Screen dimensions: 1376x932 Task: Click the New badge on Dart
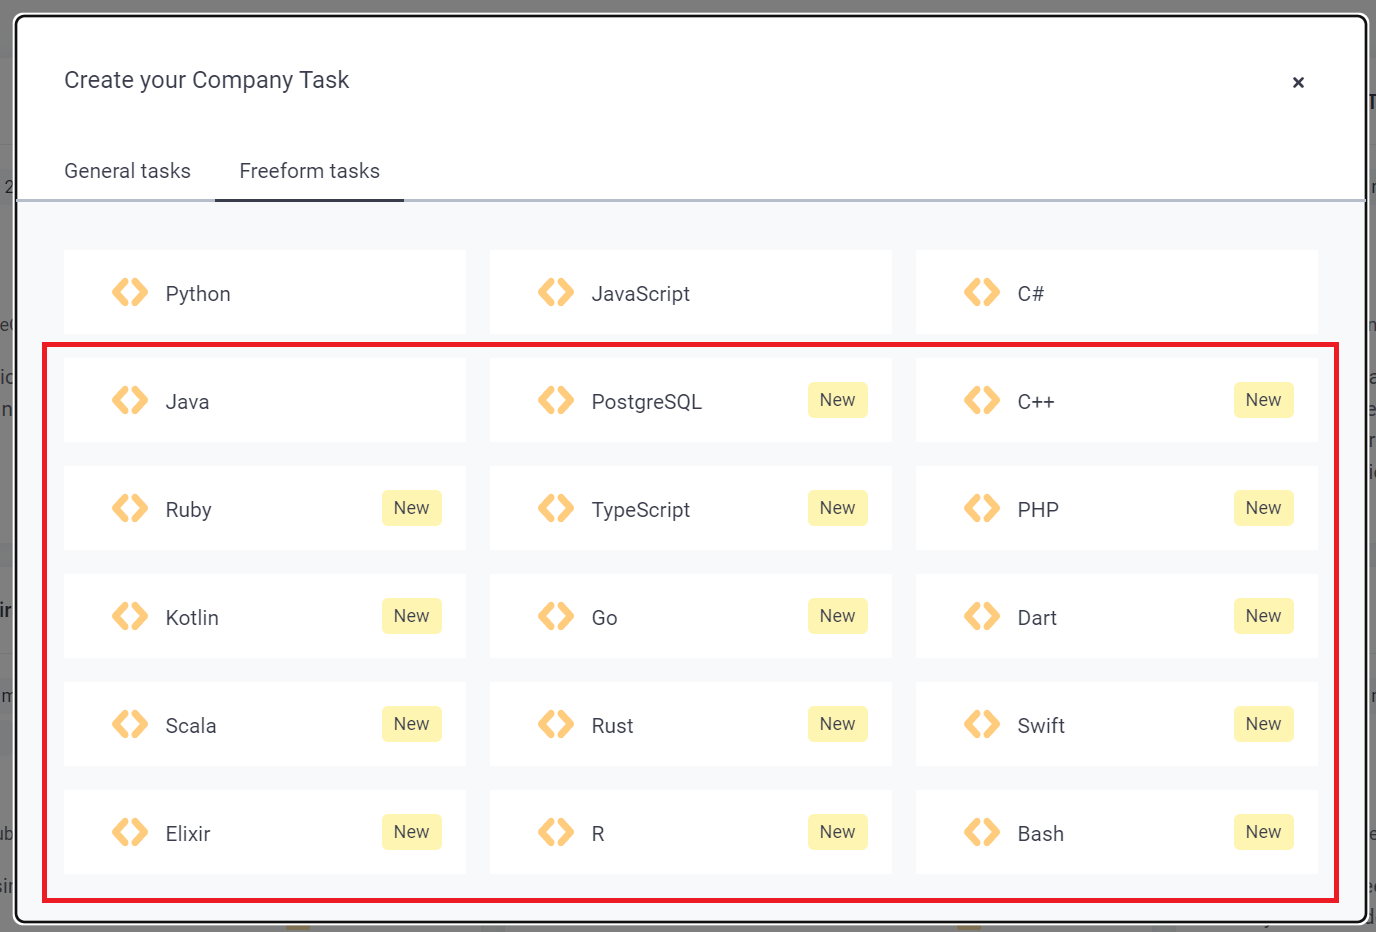click(1263, 616)
